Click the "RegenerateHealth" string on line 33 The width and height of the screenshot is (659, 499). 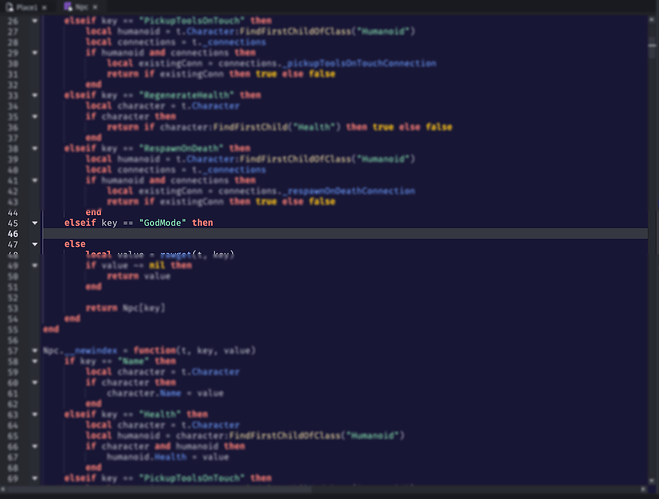[x=187, y=95]
